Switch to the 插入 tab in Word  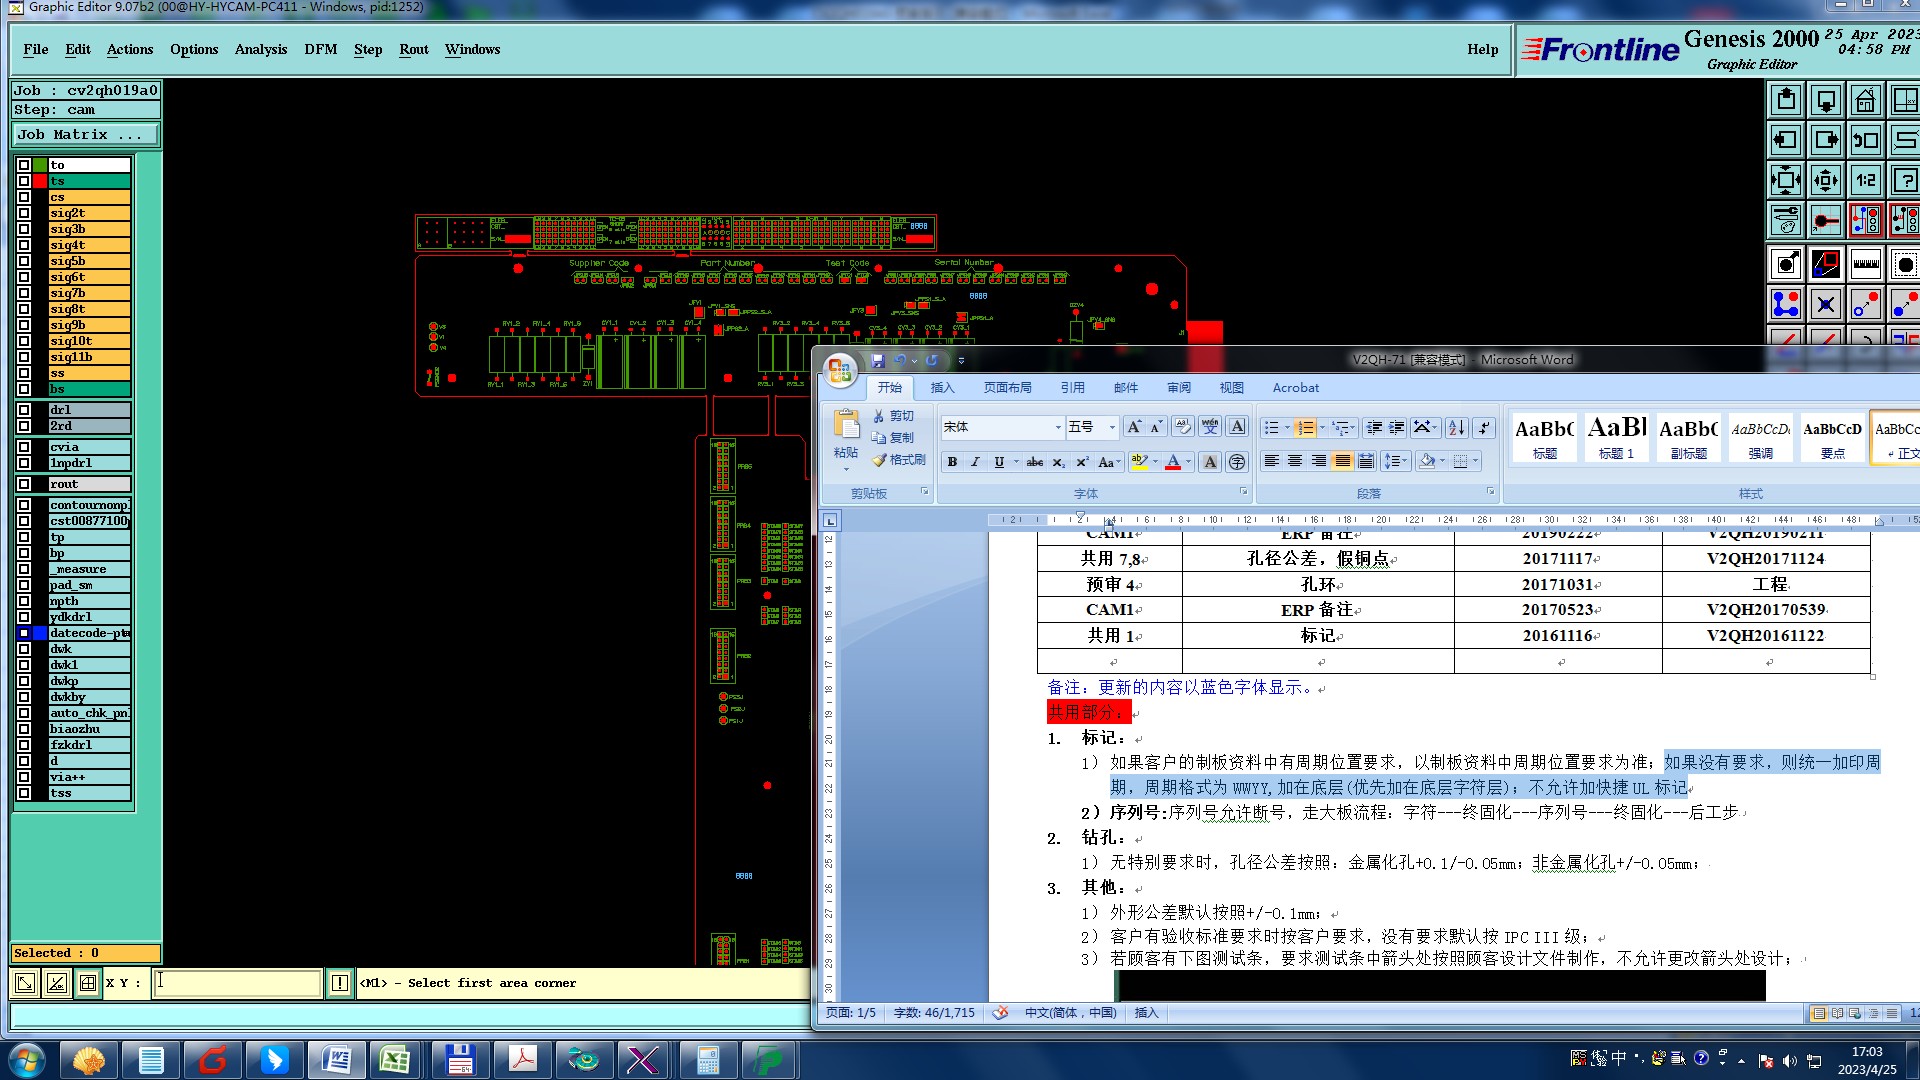click(x=942, y=388)
